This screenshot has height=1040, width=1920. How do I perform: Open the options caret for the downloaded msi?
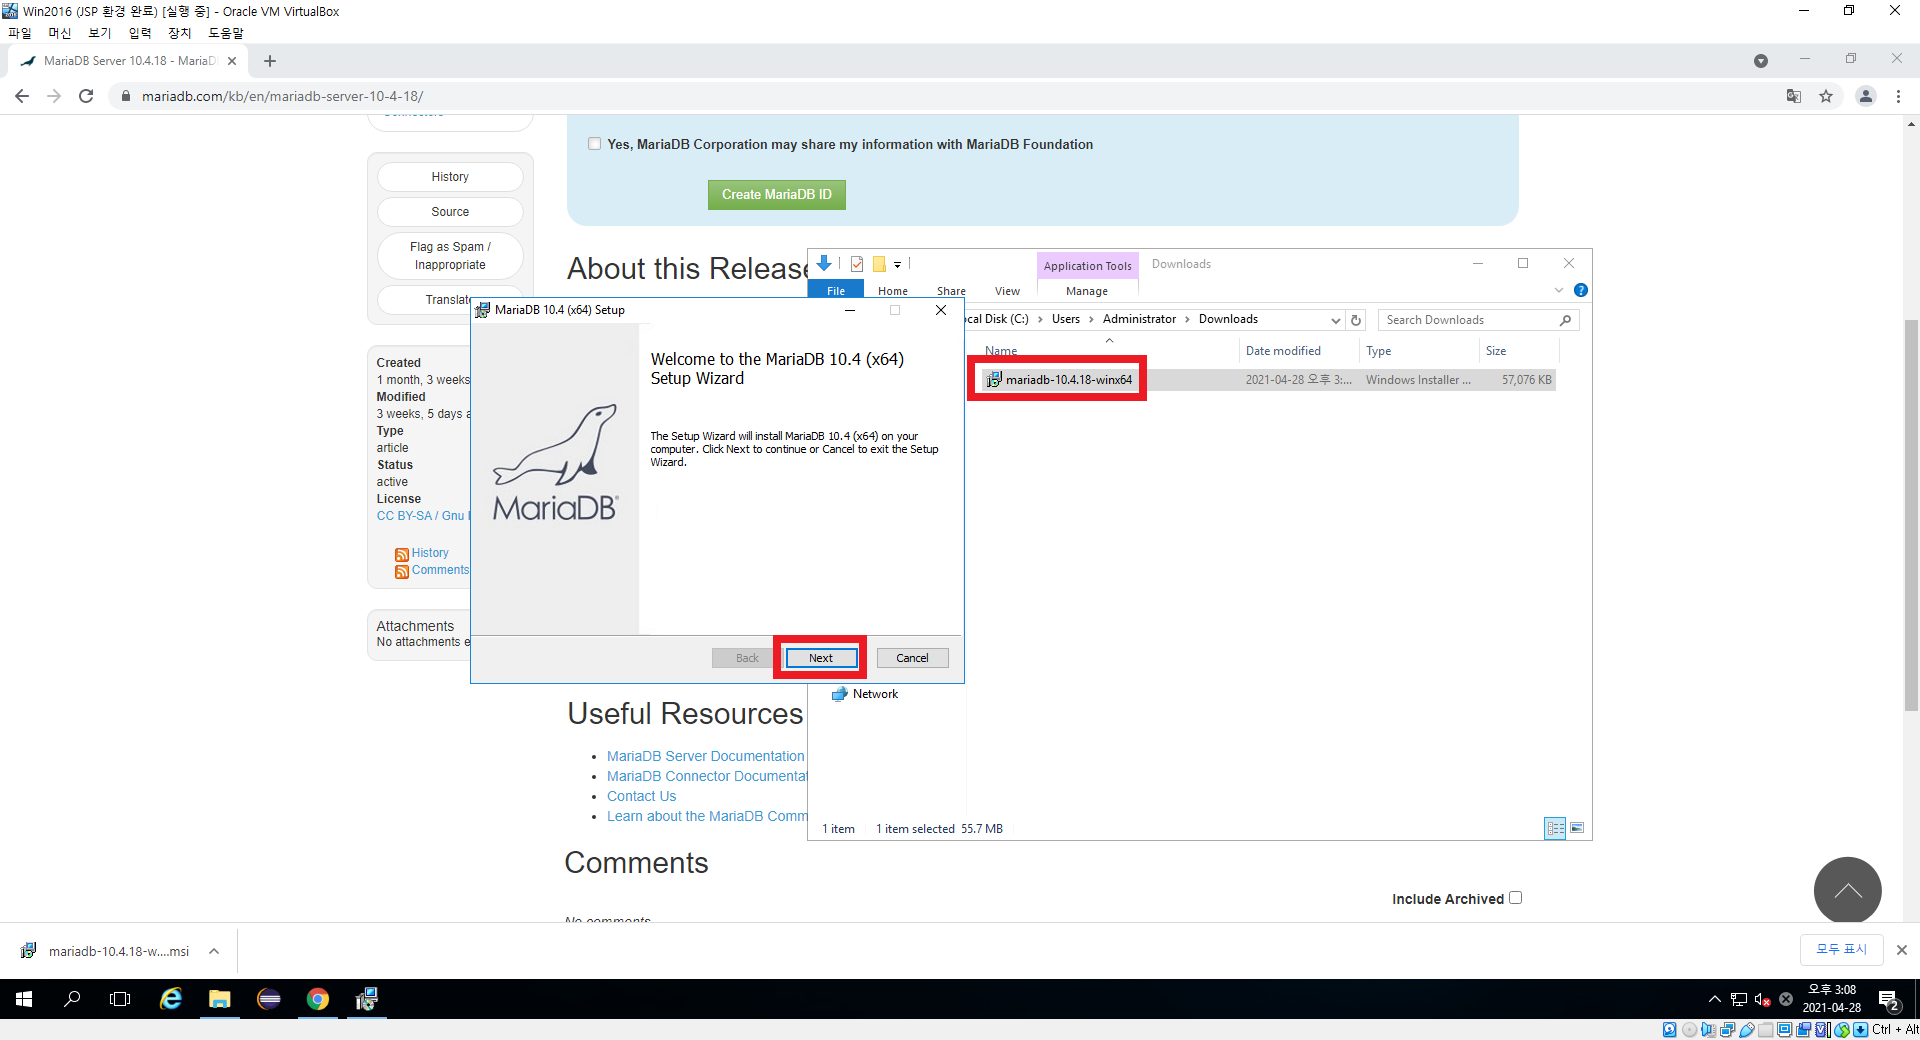click(x=214, y=951)
